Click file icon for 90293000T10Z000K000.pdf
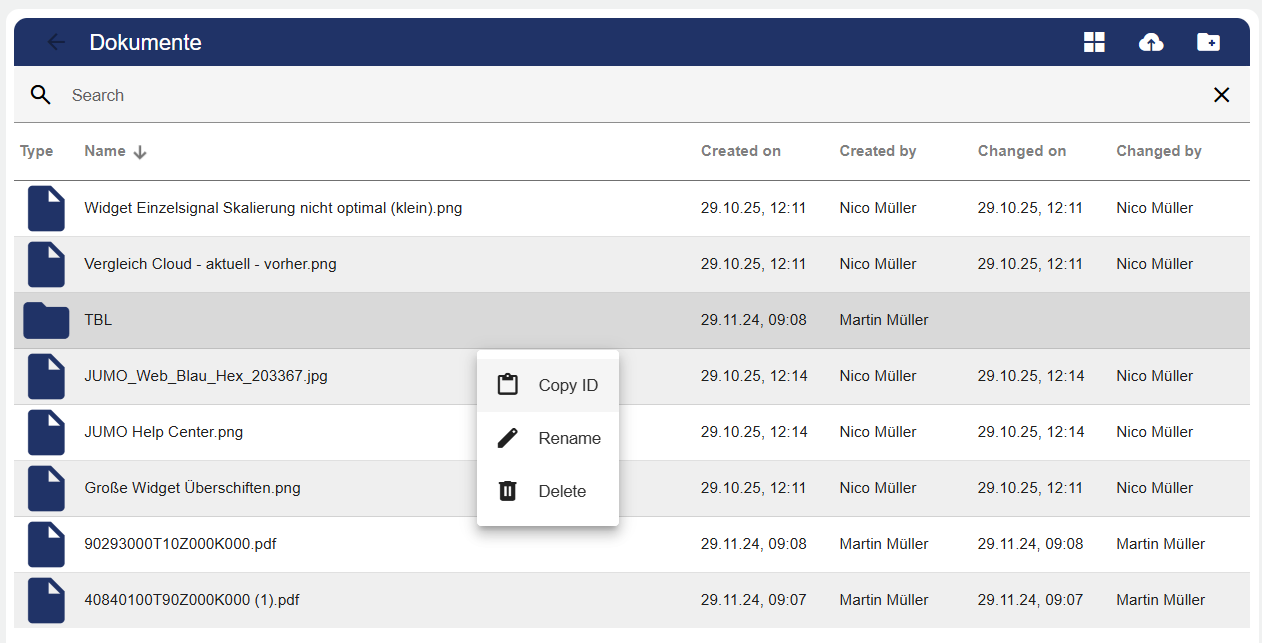 pyautogui.click(x=46, y=544)
